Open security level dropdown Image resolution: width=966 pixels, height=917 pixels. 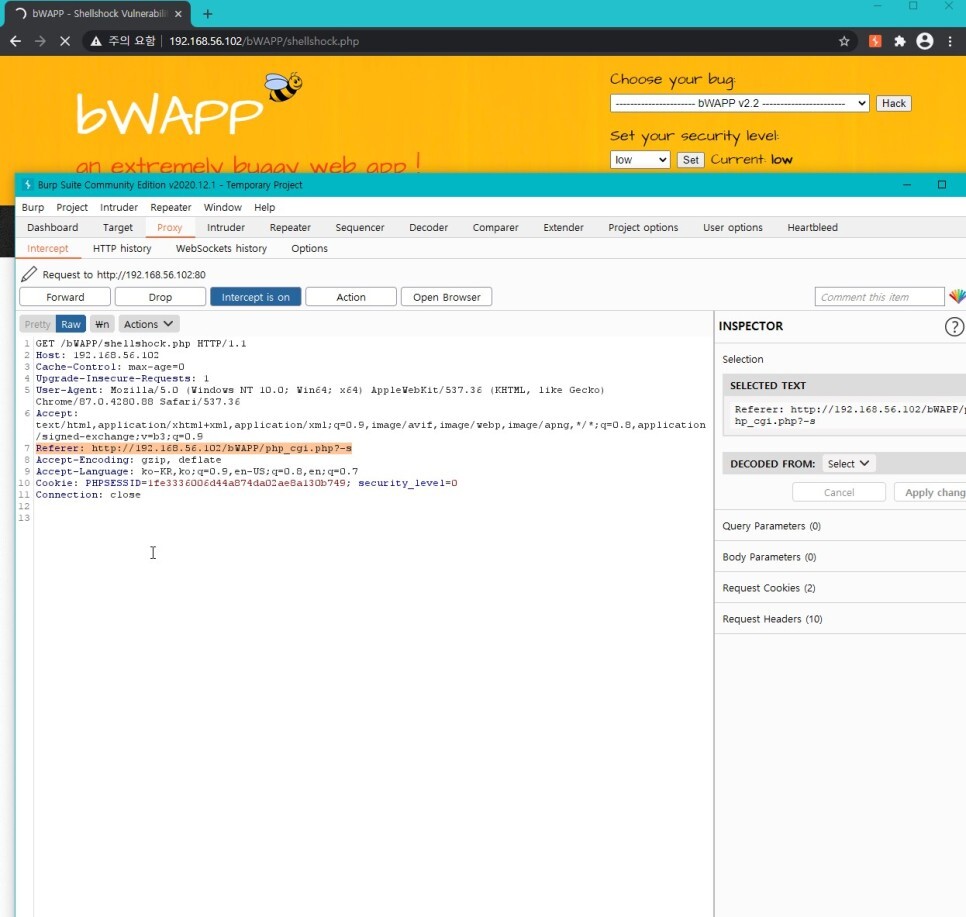click(640, 160)
